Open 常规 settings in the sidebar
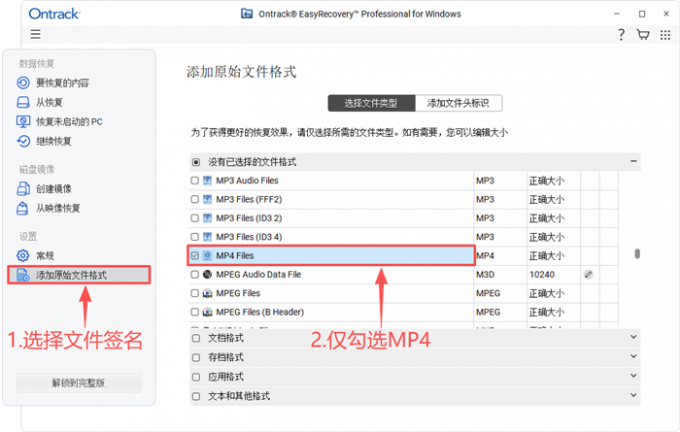 tap(45, 255)
